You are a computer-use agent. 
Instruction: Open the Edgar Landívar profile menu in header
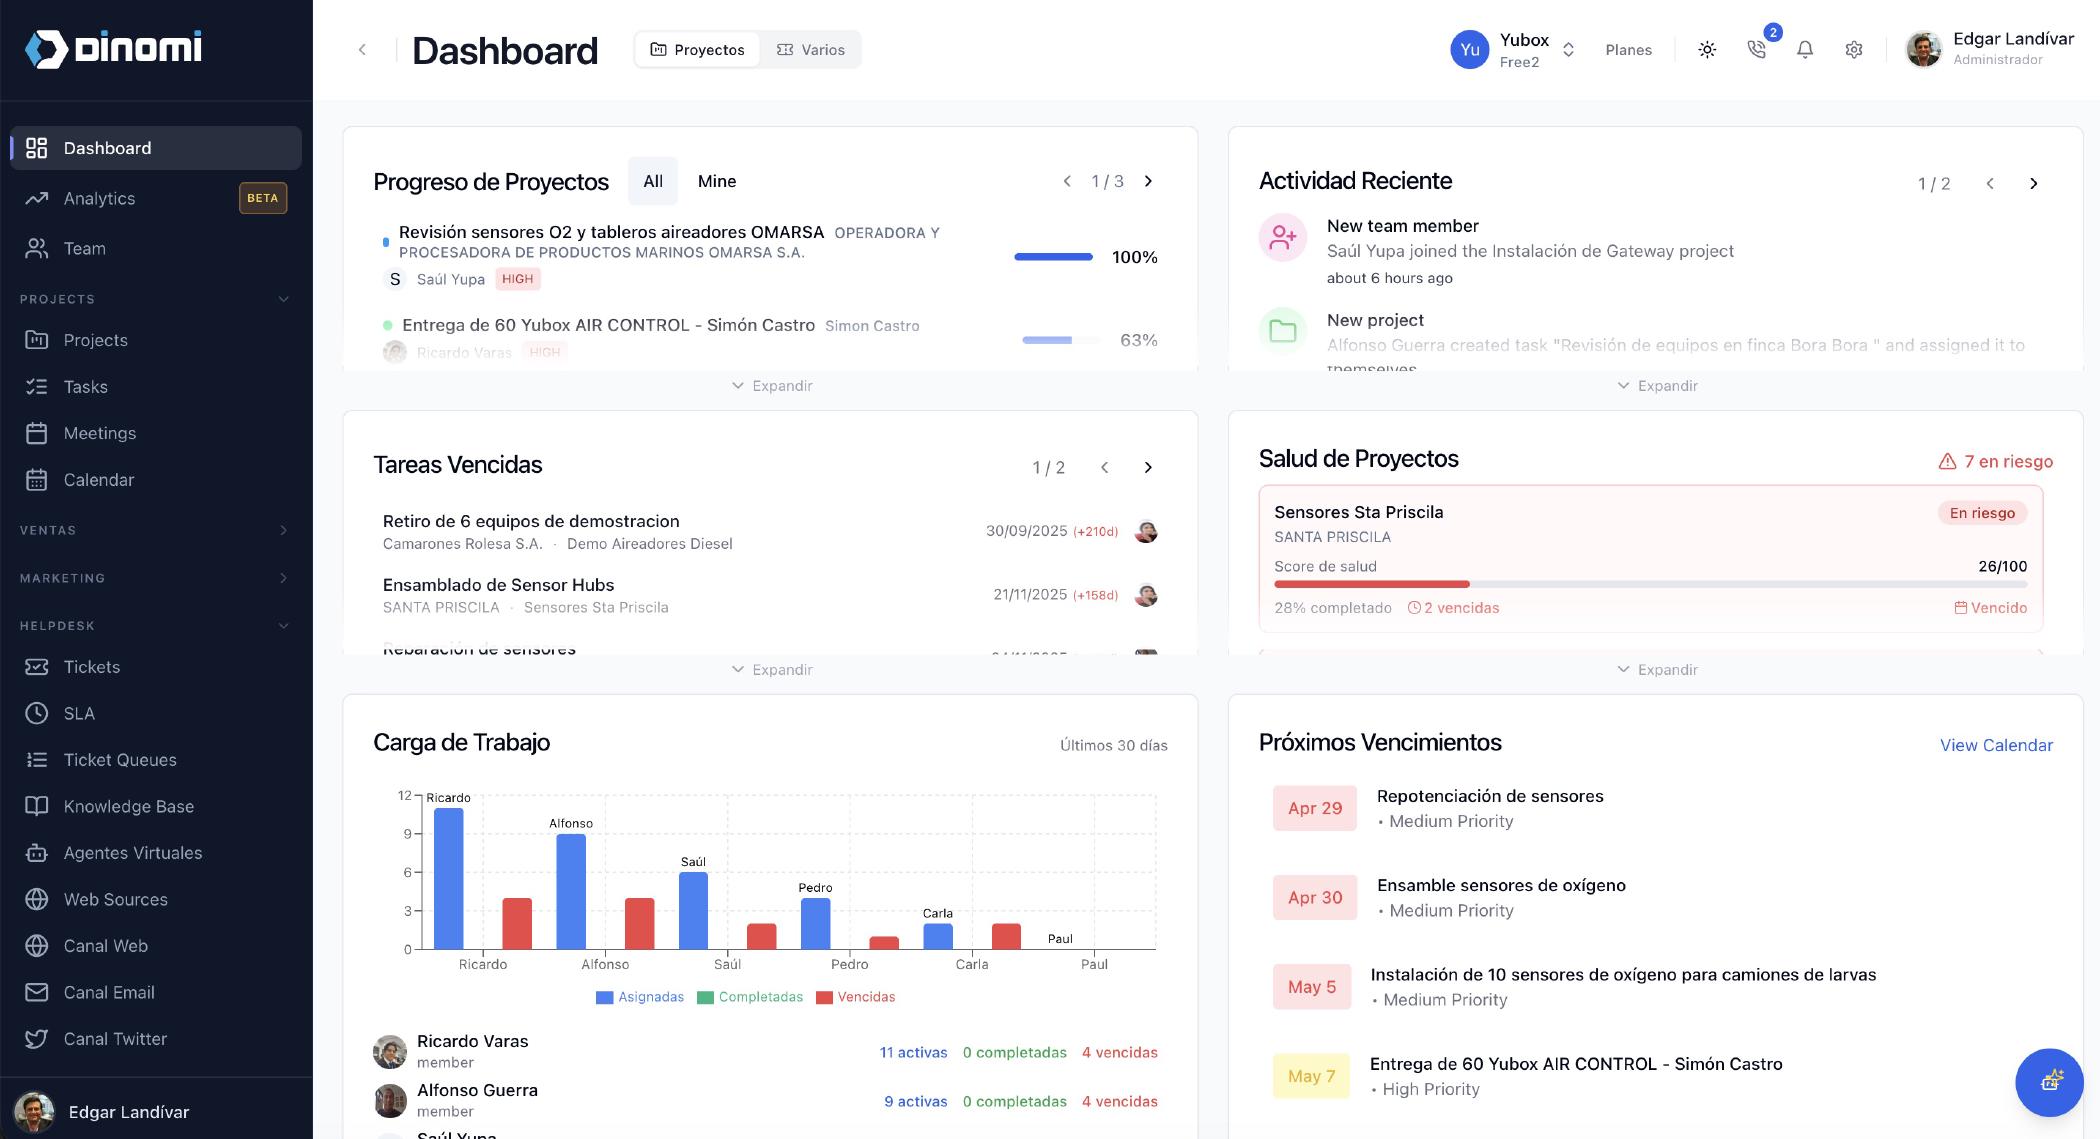[x=1989, y=49]
